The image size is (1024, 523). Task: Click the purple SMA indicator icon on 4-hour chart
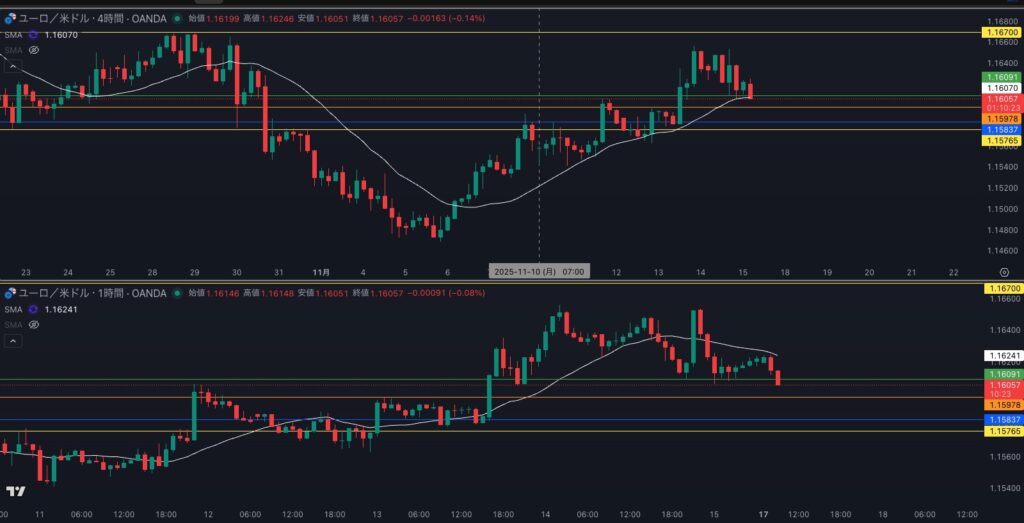[33, 34]
